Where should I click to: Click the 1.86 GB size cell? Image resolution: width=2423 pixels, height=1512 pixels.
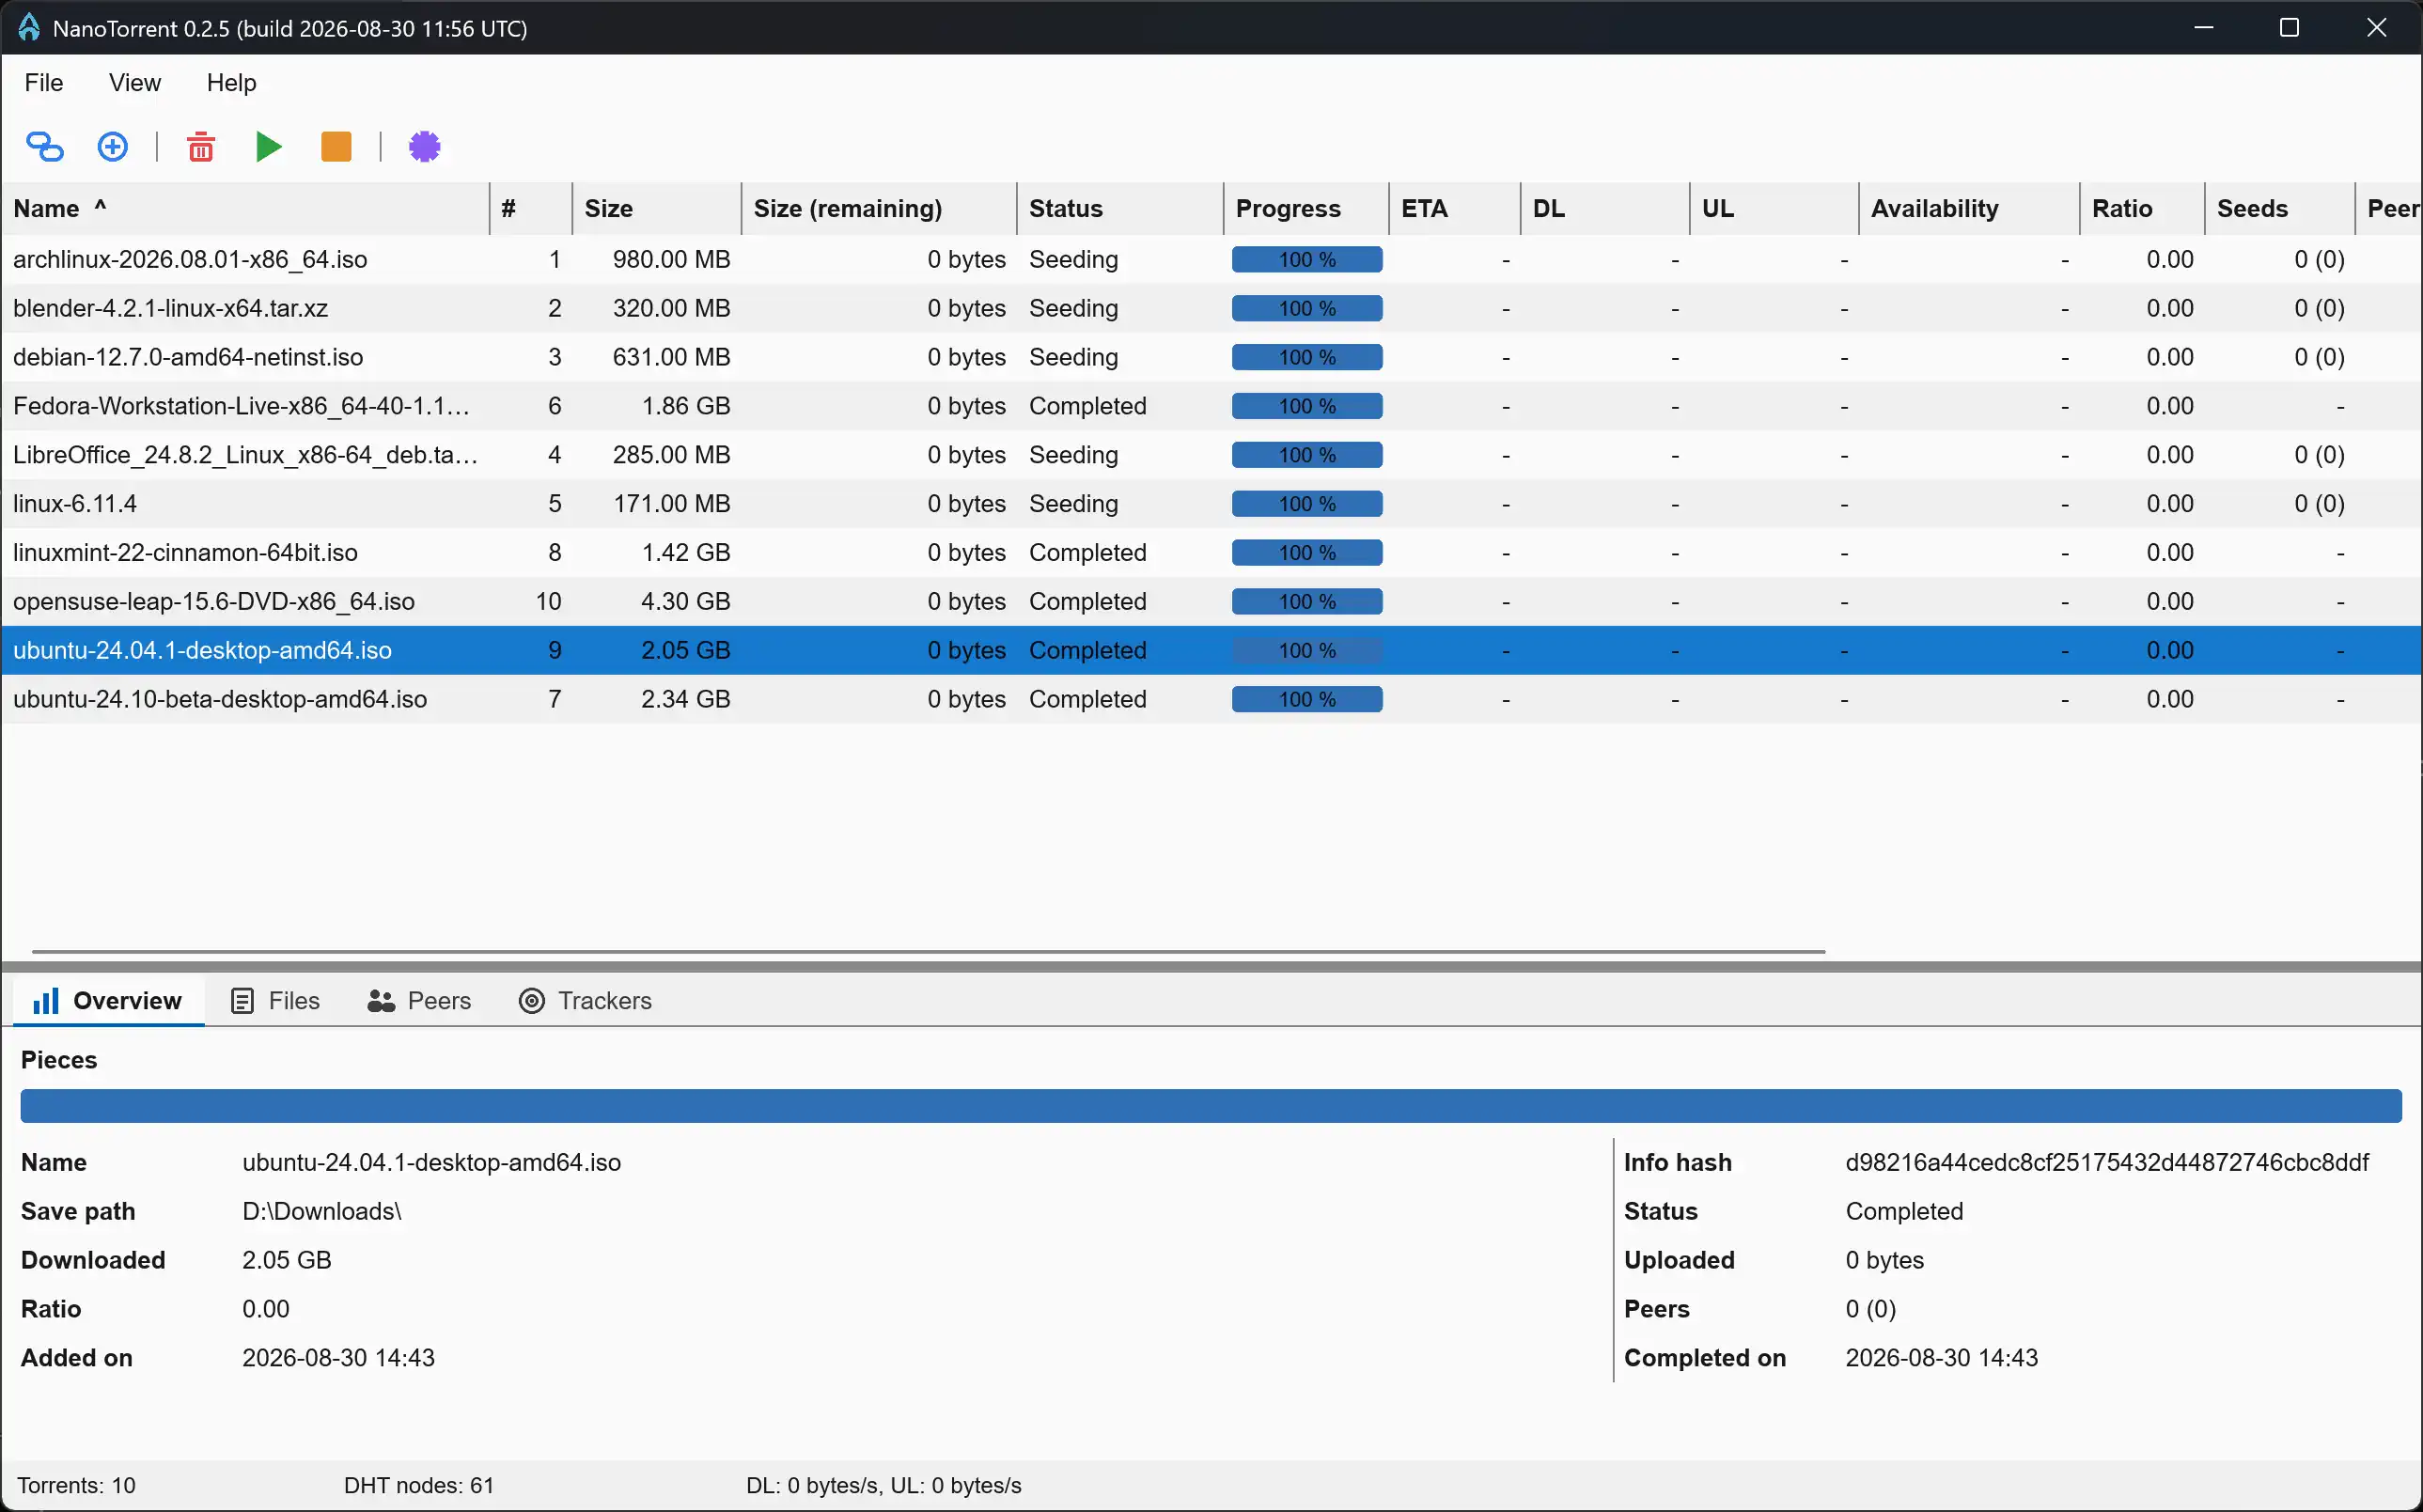coord(686,407)
